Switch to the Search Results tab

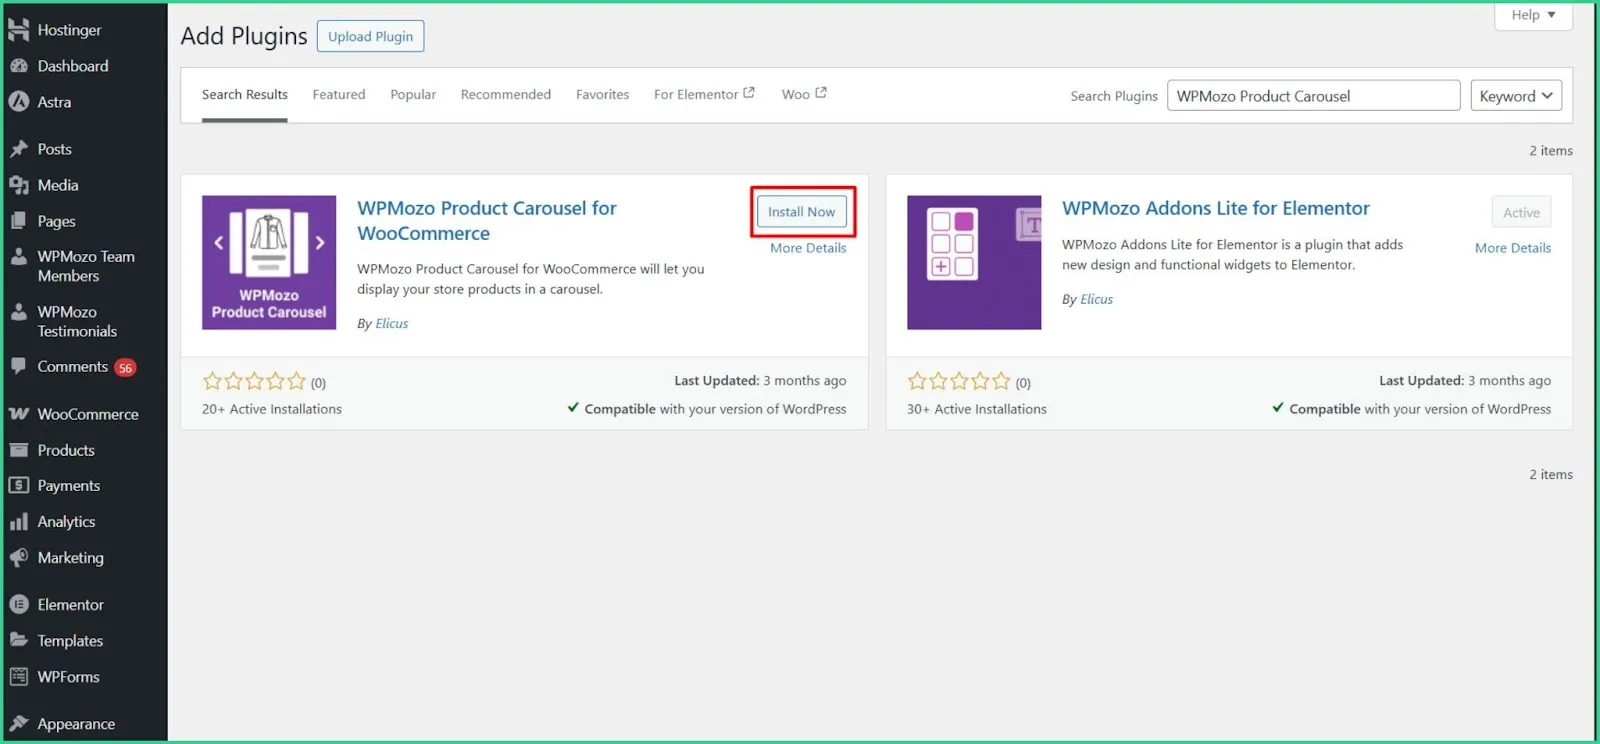pos(245,95)
